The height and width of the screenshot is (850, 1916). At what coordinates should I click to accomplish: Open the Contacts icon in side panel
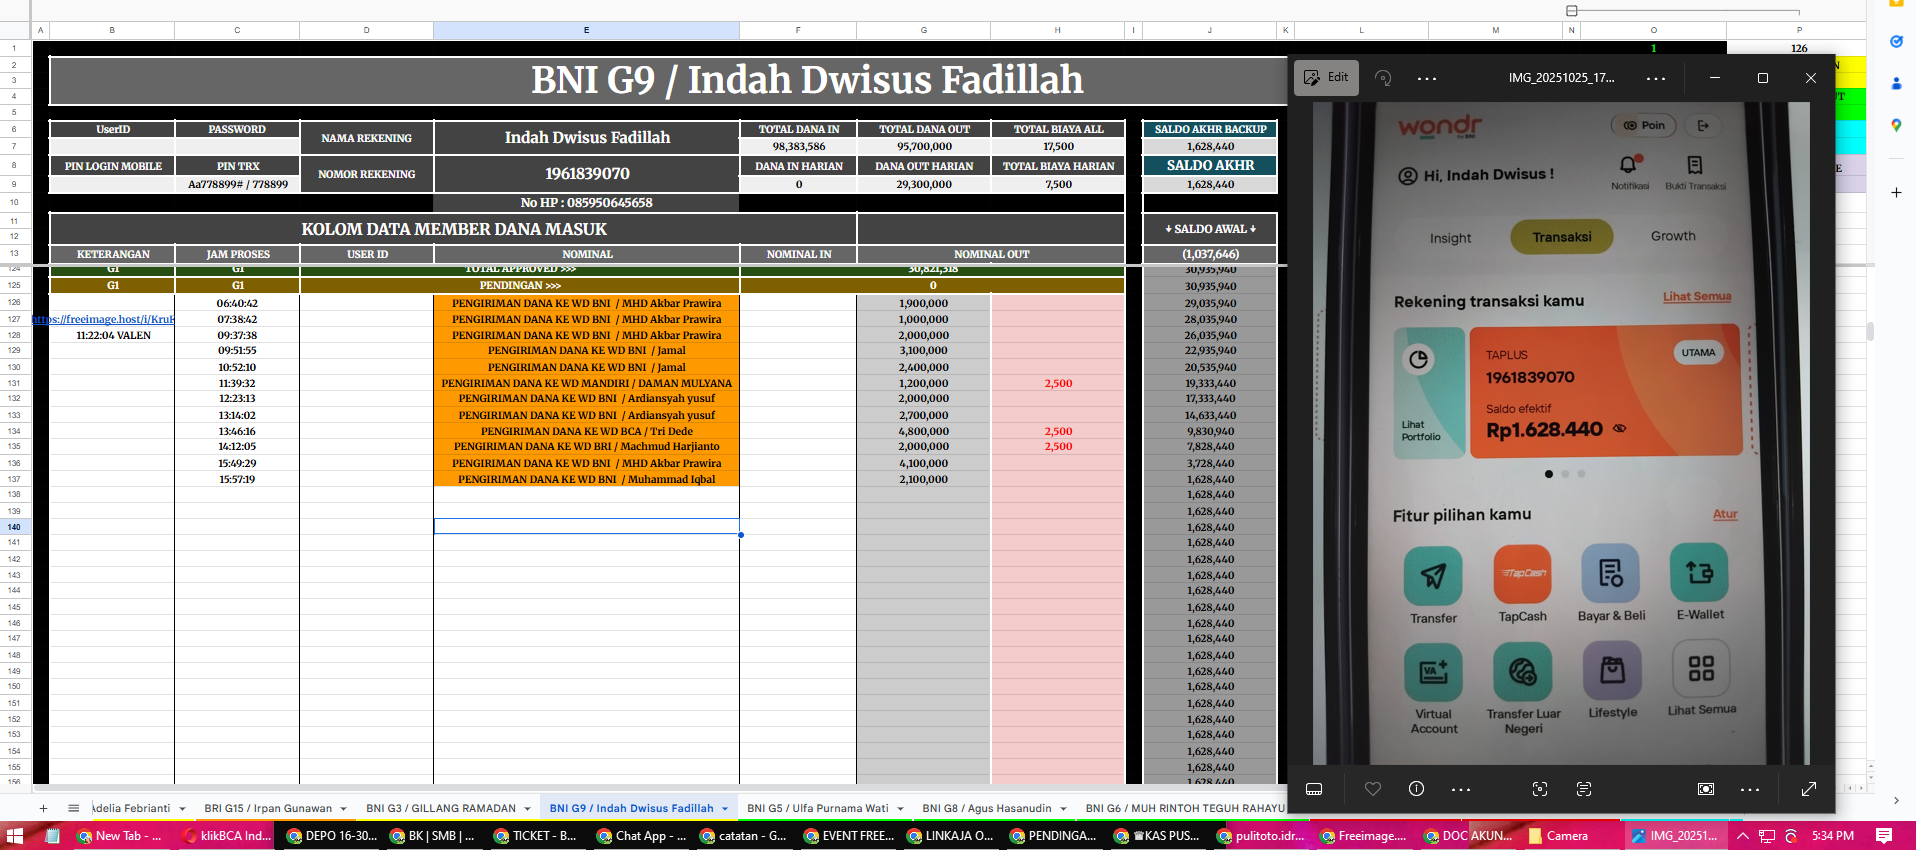(x=1896, y=83)
